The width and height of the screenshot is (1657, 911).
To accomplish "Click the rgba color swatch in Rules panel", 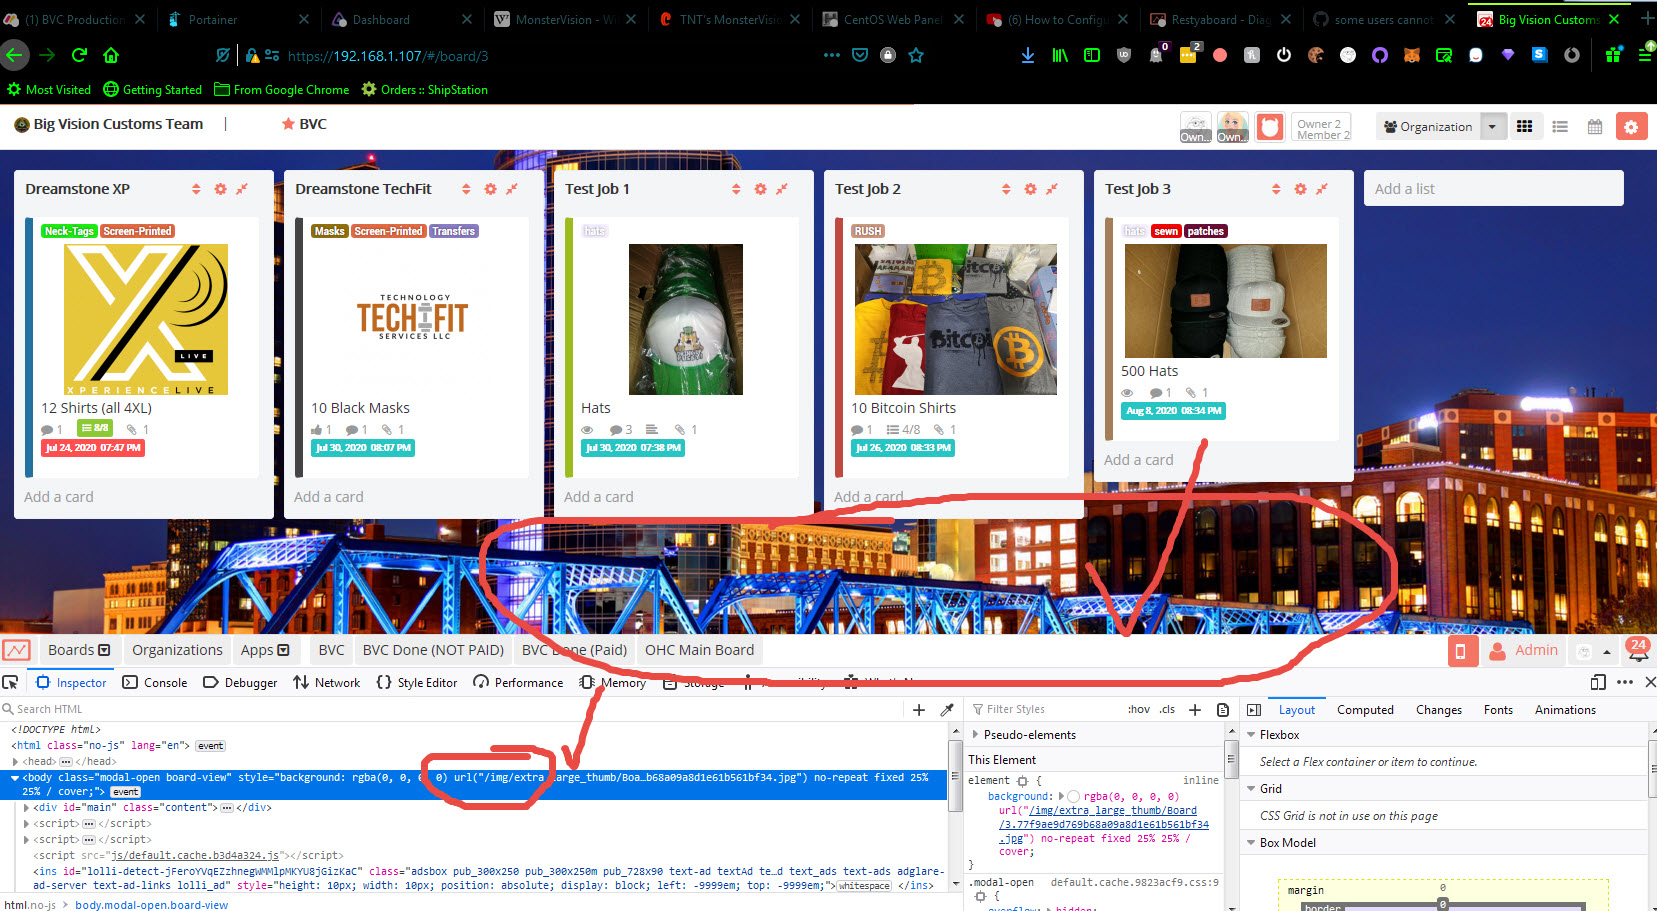I will pyautogui.click(x=1072, y=795).
